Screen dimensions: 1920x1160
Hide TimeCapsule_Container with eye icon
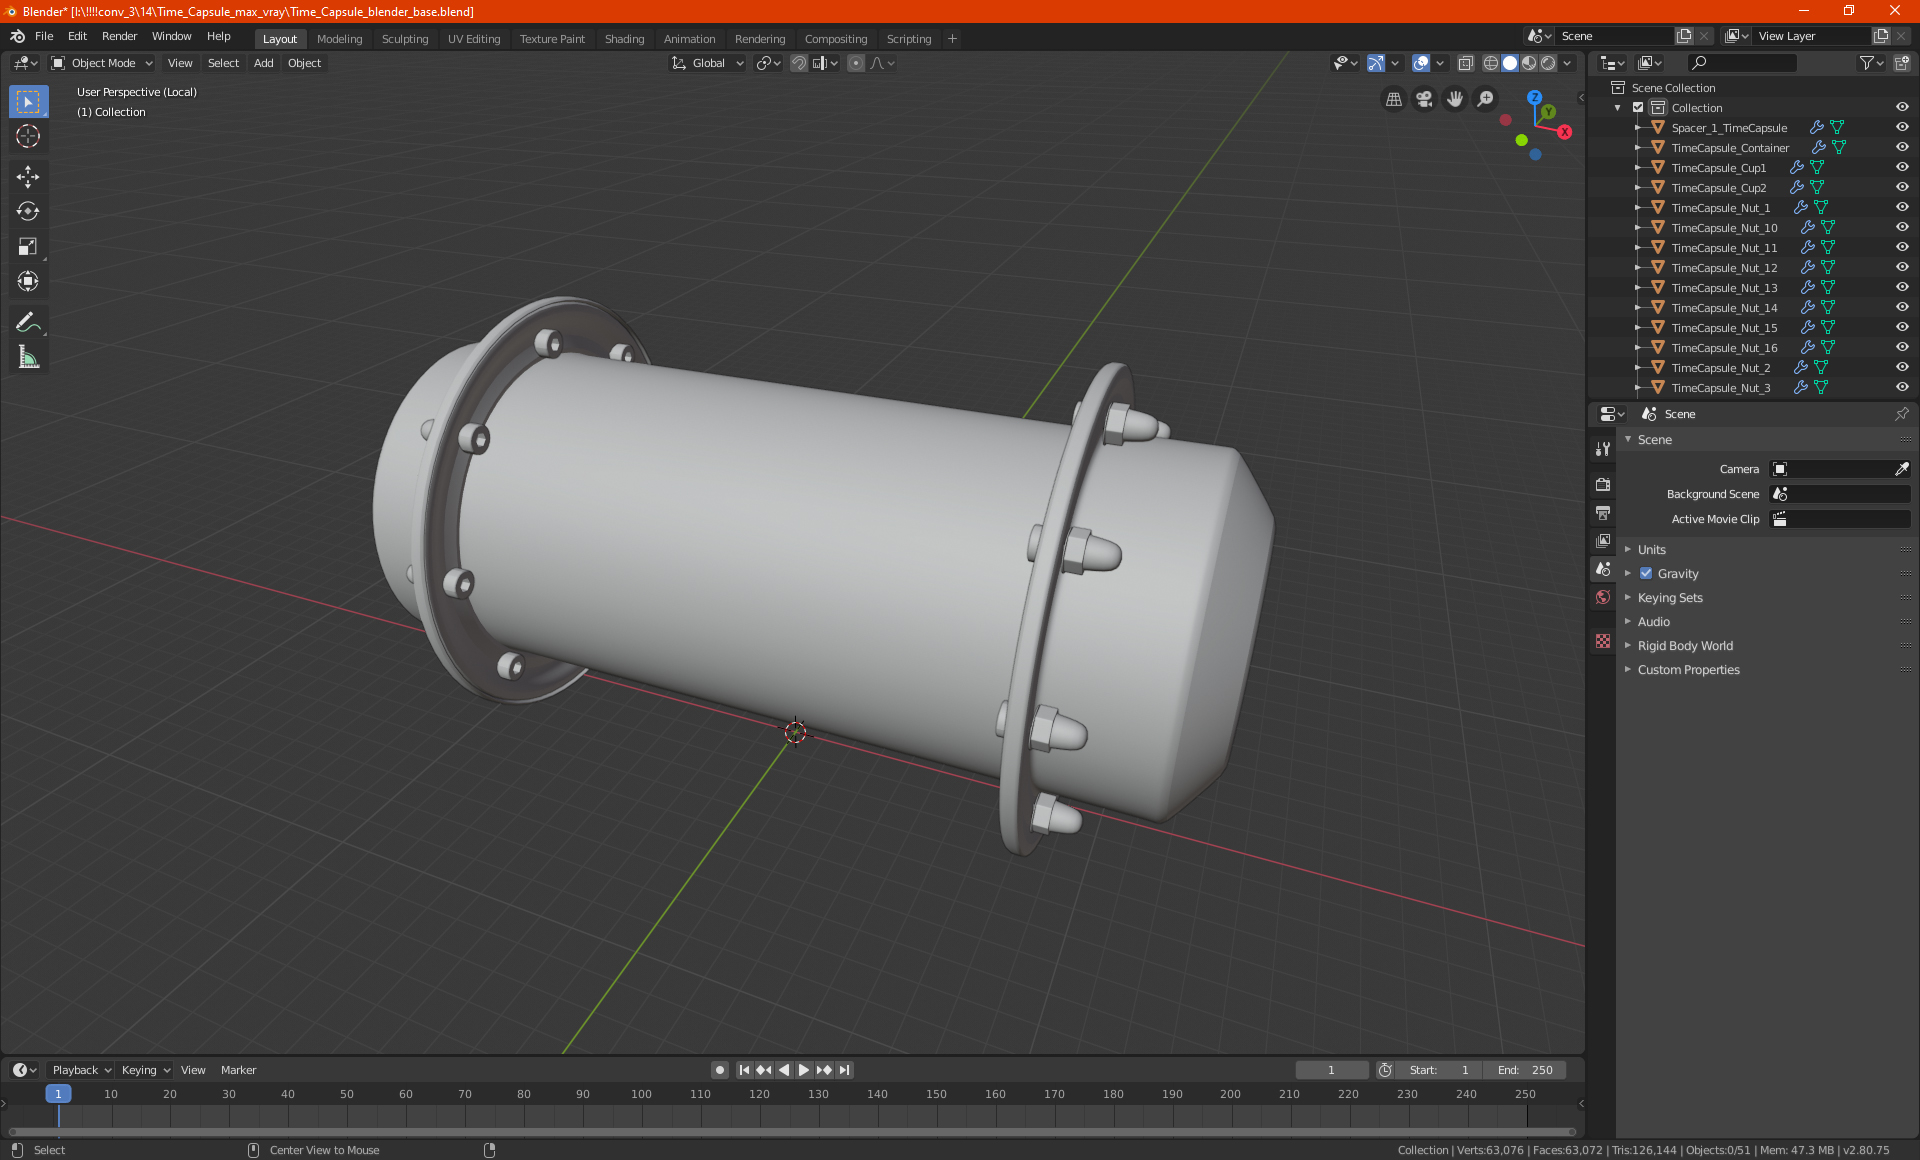(x=1902, y=147)
